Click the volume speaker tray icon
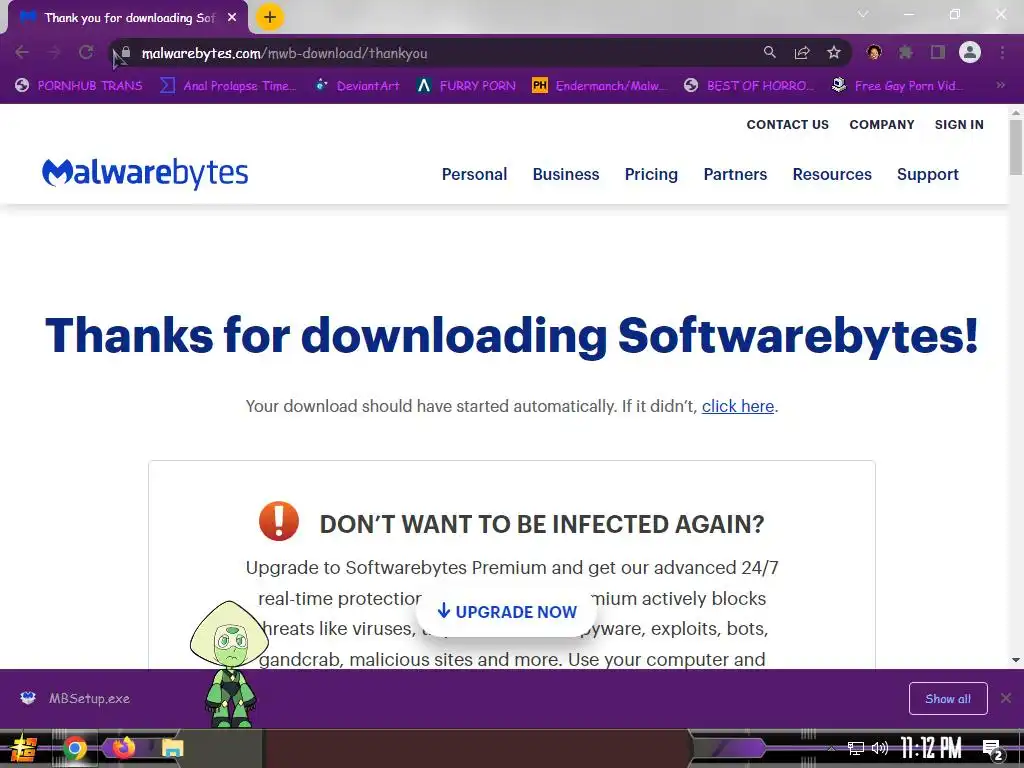The image size is (1024, 768). (x=880, y=748)
